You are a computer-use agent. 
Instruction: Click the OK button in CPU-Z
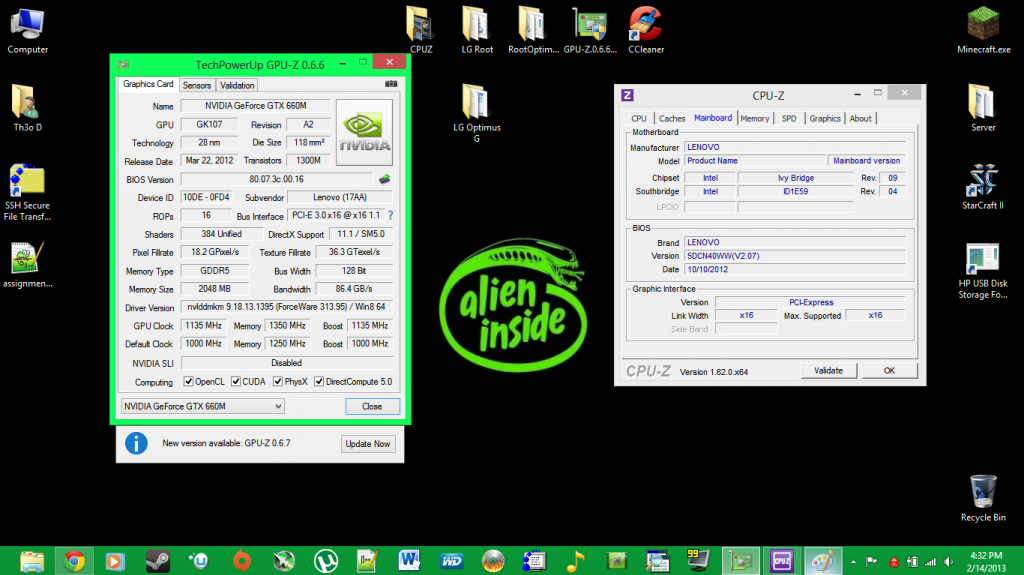tap(889, 370)
